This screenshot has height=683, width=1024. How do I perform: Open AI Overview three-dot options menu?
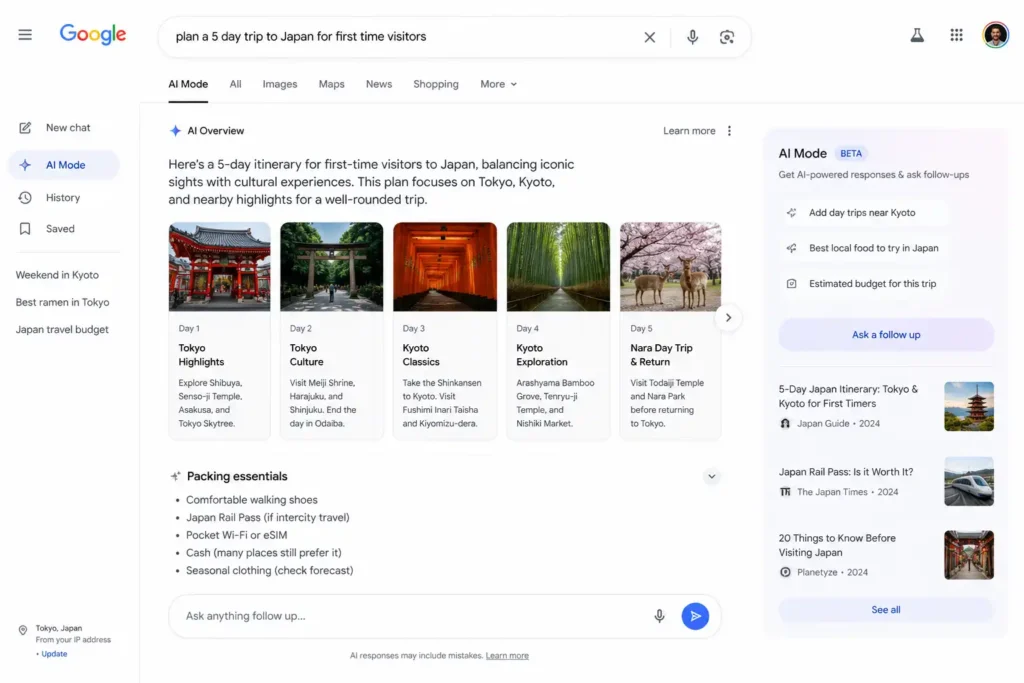(x=729, y=131)
